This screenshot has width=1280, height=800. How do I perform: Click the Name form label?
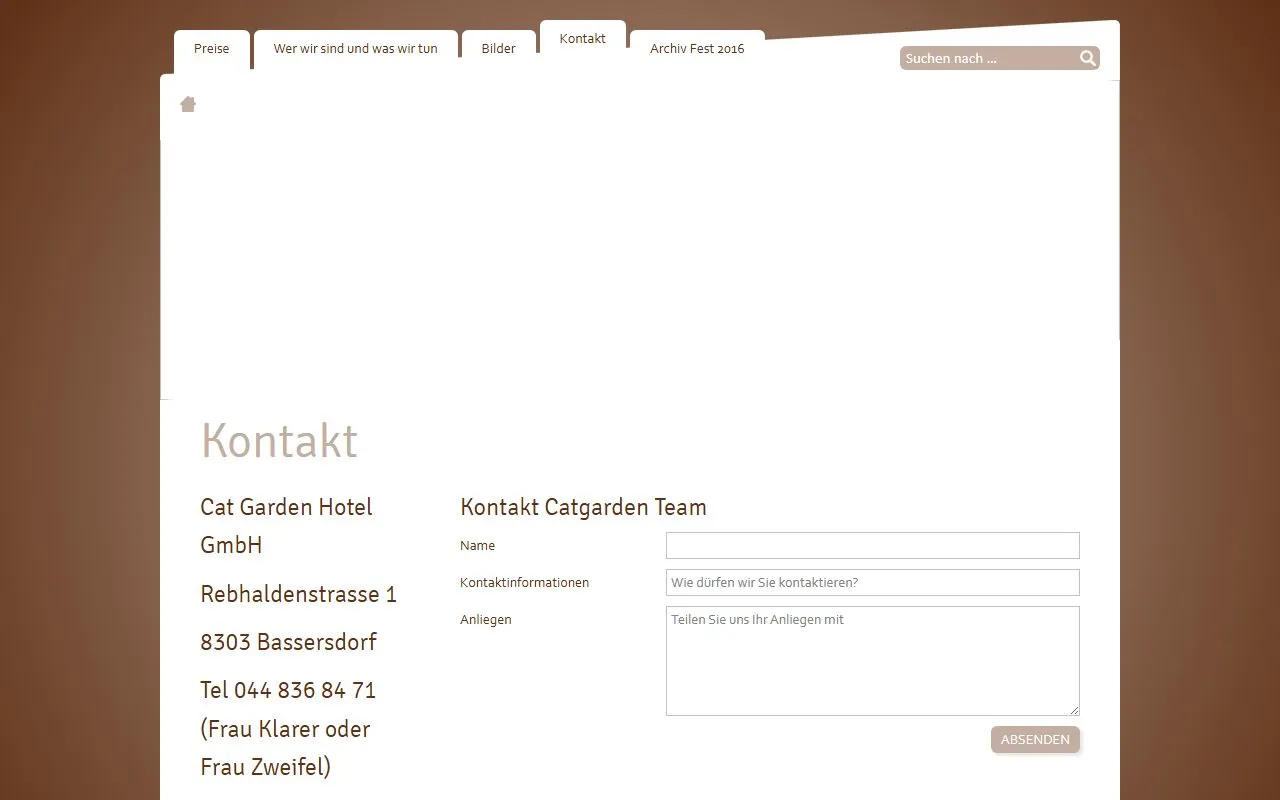tap(477, 545)
